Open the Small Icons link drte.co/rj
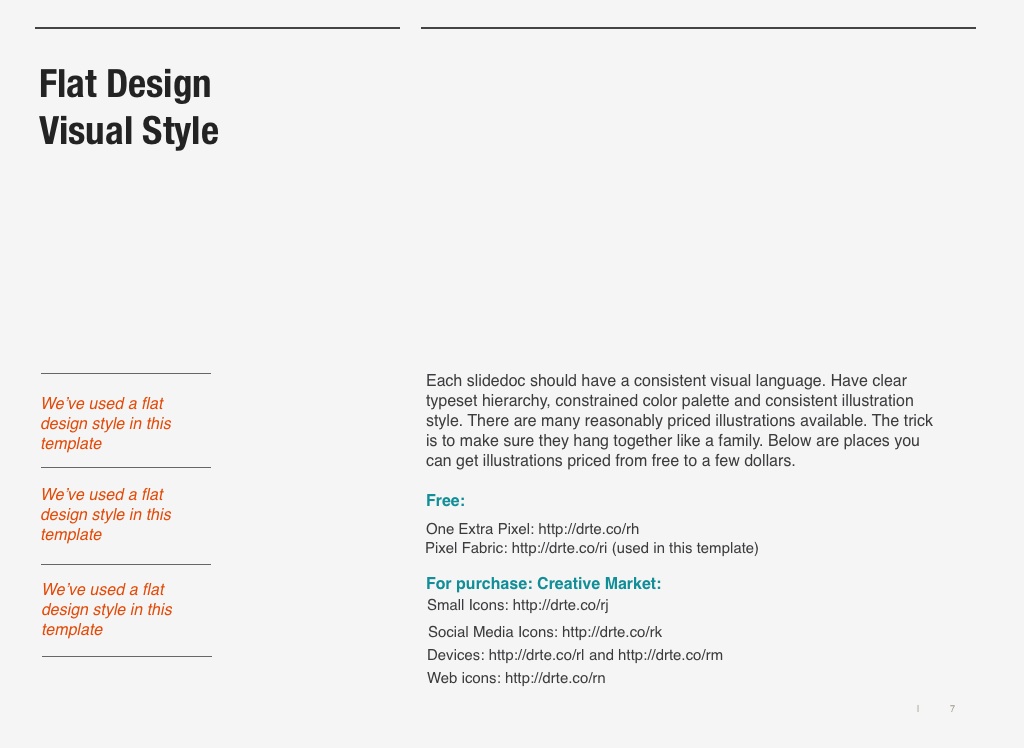This screenshot has width=1024, height=748. [x=560, y=605]
